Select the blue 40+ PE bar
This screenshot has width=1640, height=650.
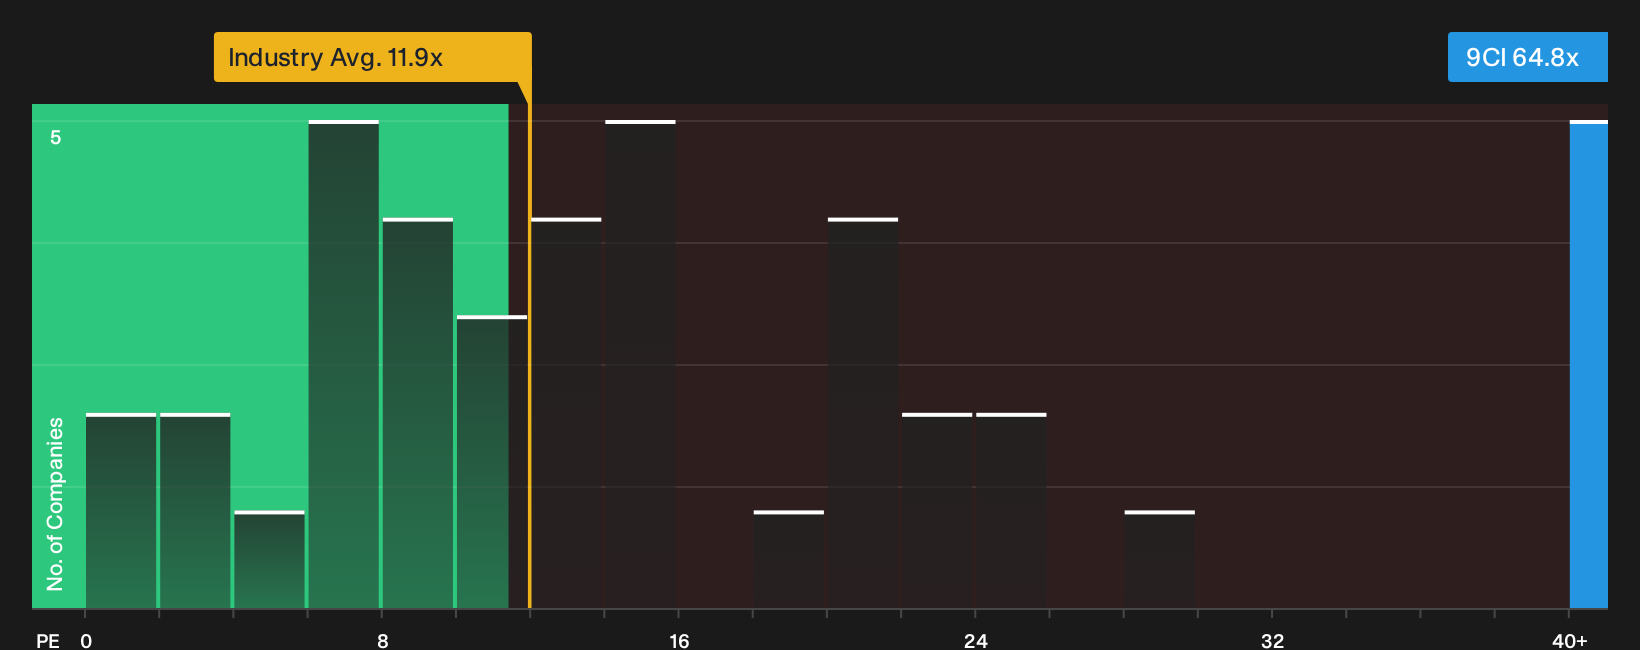[1589, 364]
